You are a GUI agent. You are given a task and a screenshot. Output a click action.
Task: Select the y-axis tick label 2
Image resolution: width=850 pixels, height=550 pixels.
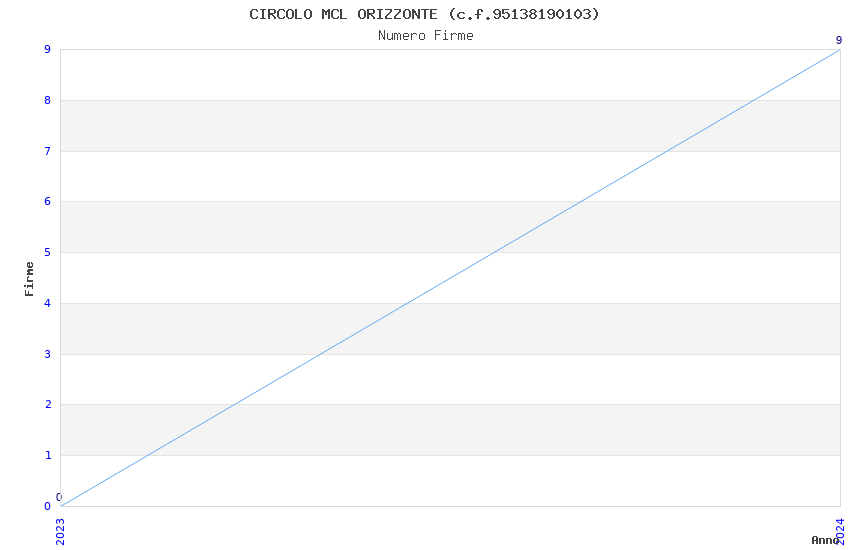(x=47, y=405)
